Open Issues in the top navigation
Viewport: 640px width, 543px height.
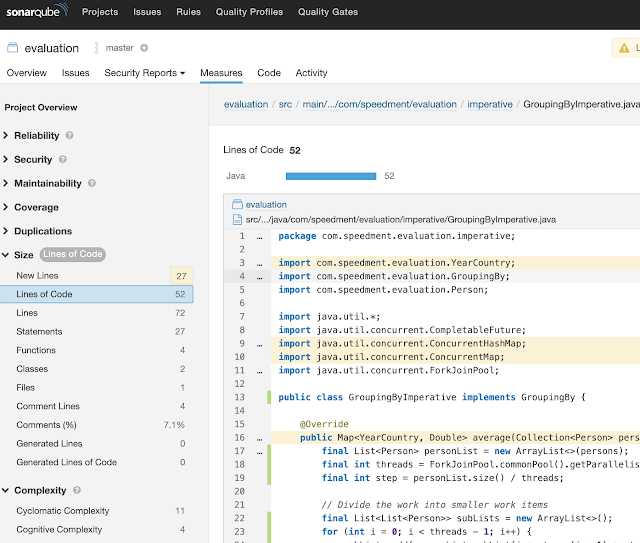pos(147,12)
